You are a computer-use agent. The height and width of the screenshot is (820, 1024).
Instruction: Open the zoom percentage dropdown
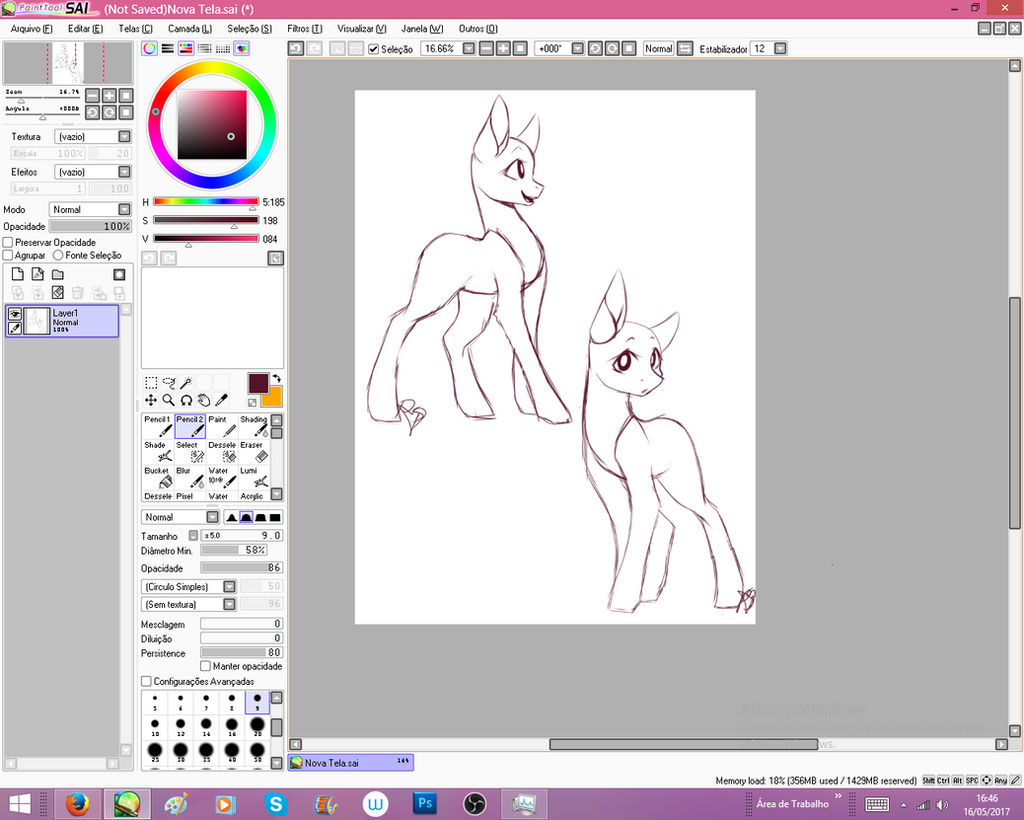coord(469,48)
